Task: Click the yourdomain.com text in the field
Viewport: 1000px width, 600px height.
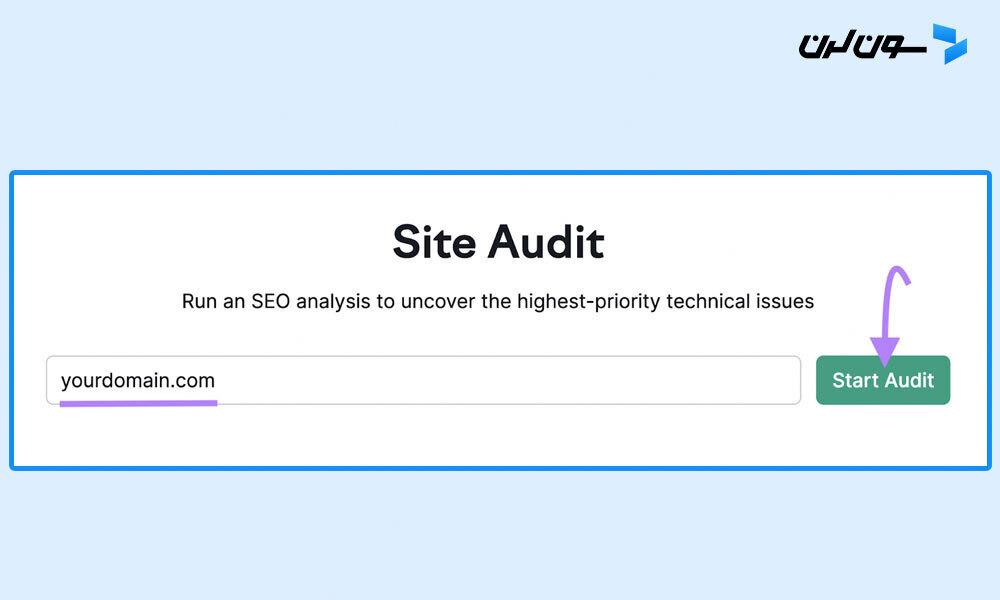Action: pyautogui.click(x=138, y=381)
